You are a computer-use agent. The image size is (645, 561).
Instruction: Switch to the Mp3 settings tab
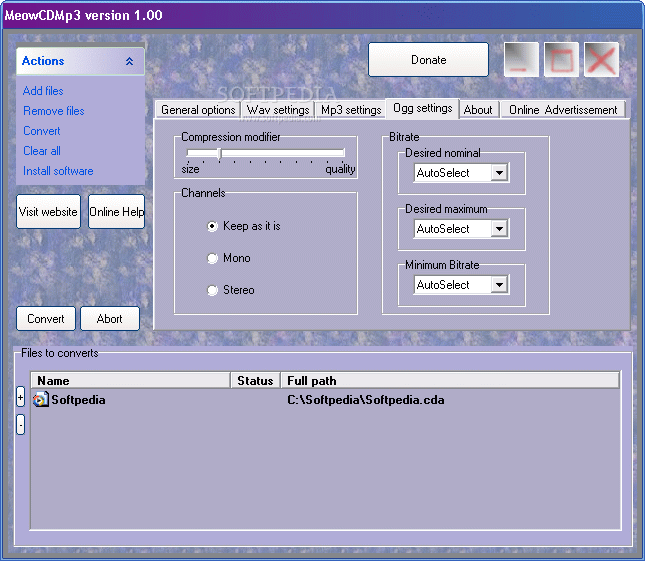(x=351, y=110)
